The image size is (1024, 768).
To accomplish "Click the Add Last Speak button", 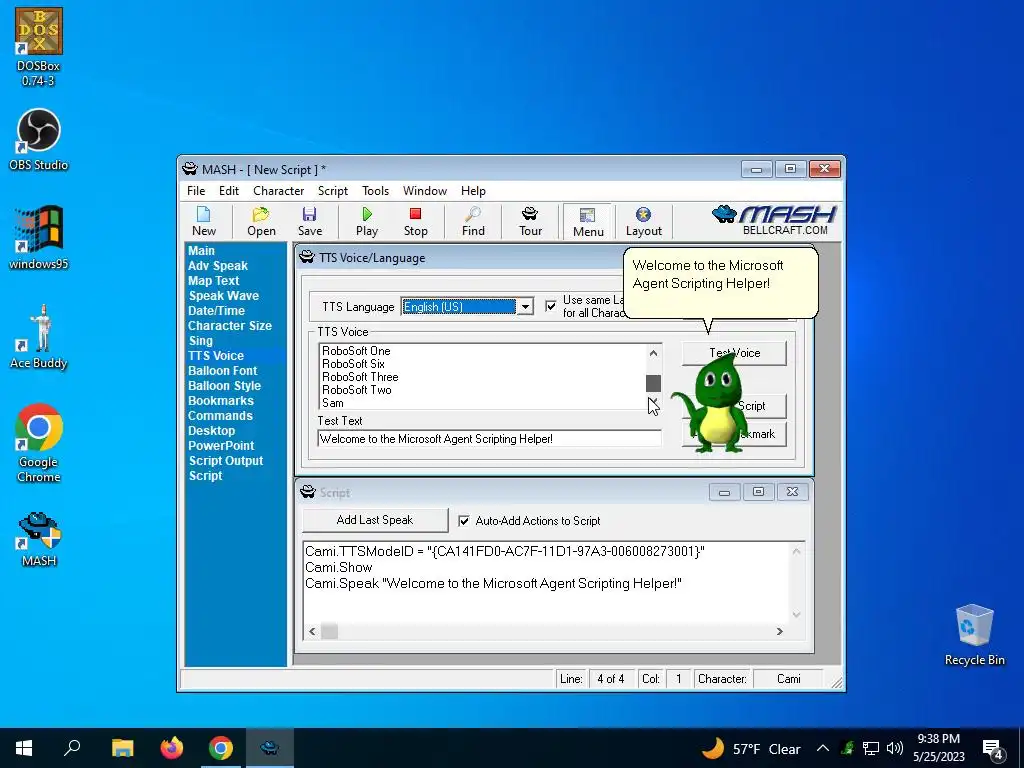I will point(375,520).
